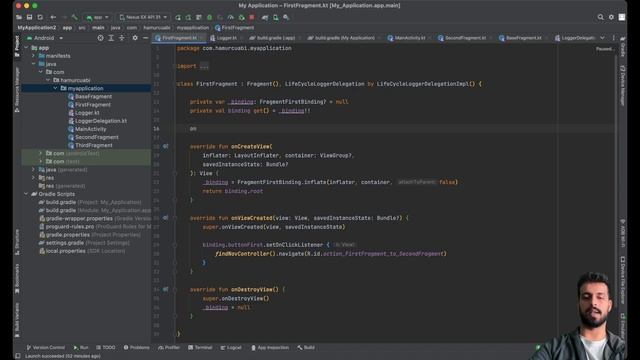Switch to the Logger.kt tab

(x=226, y=38)
